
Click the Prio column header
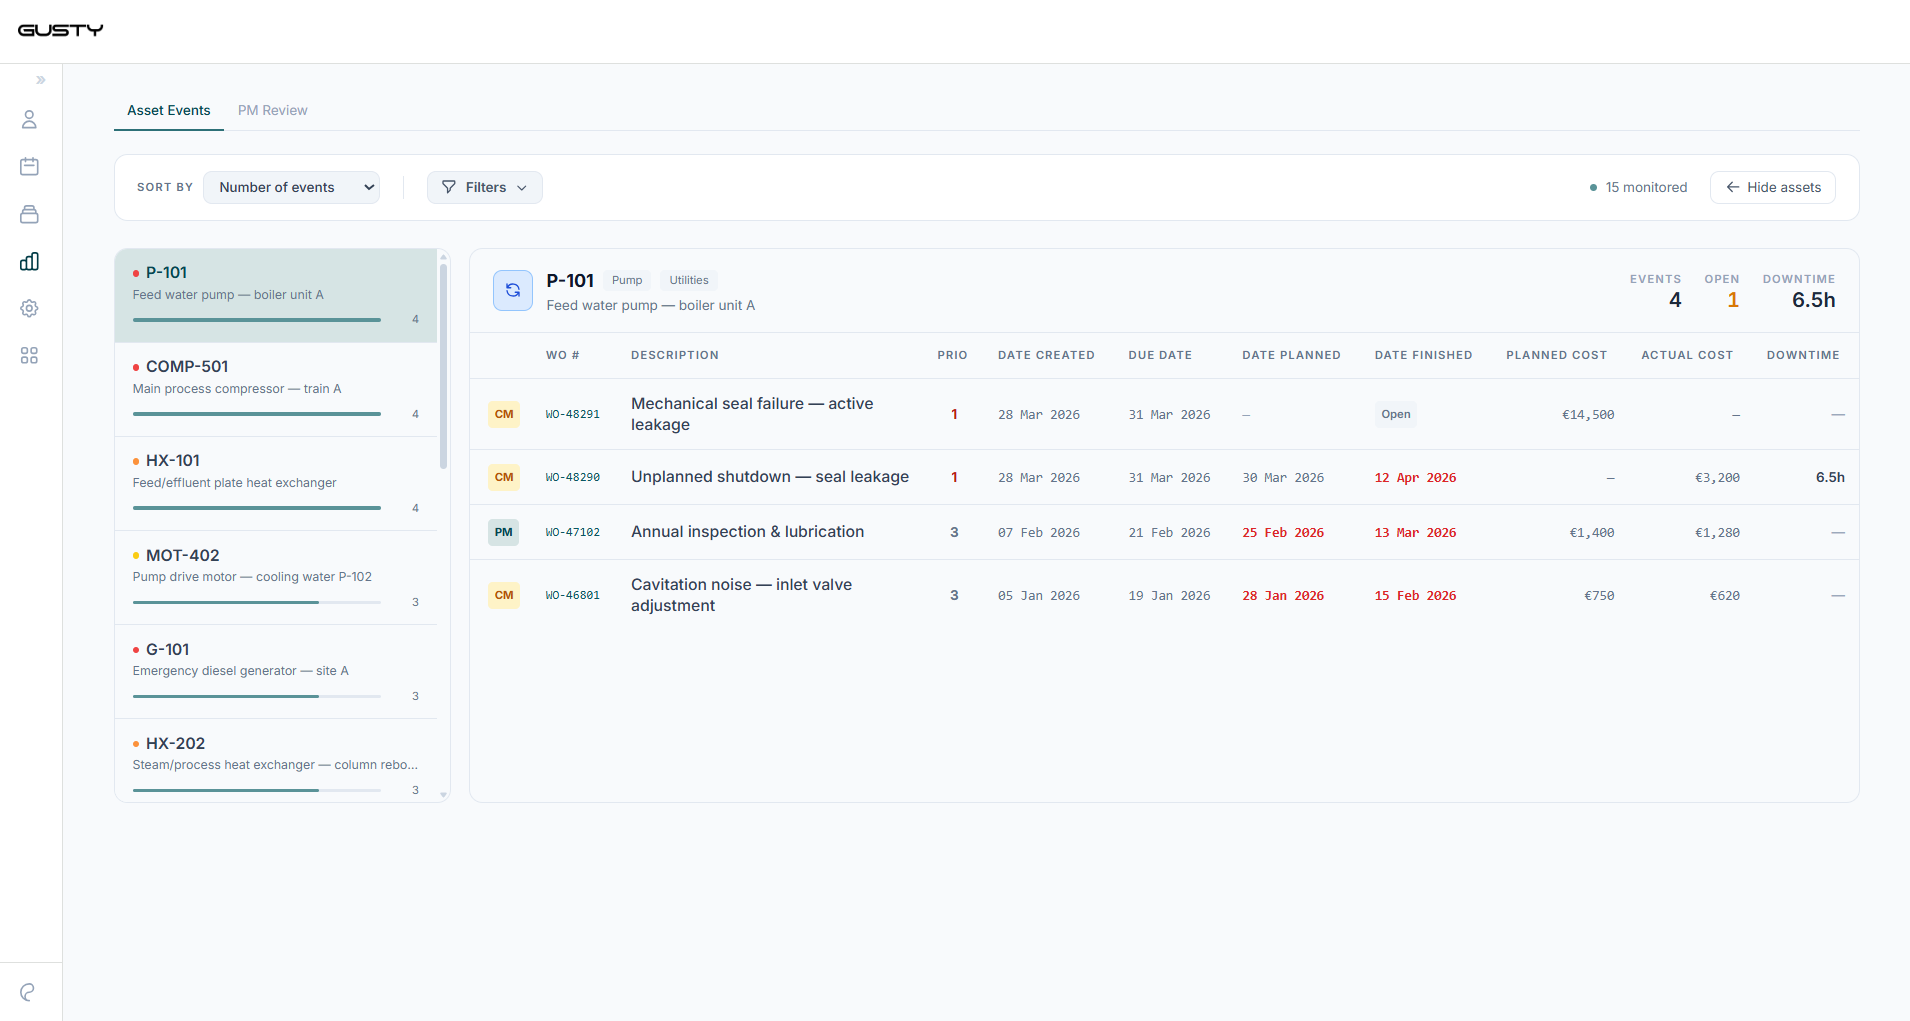click(x=952, y=355)
